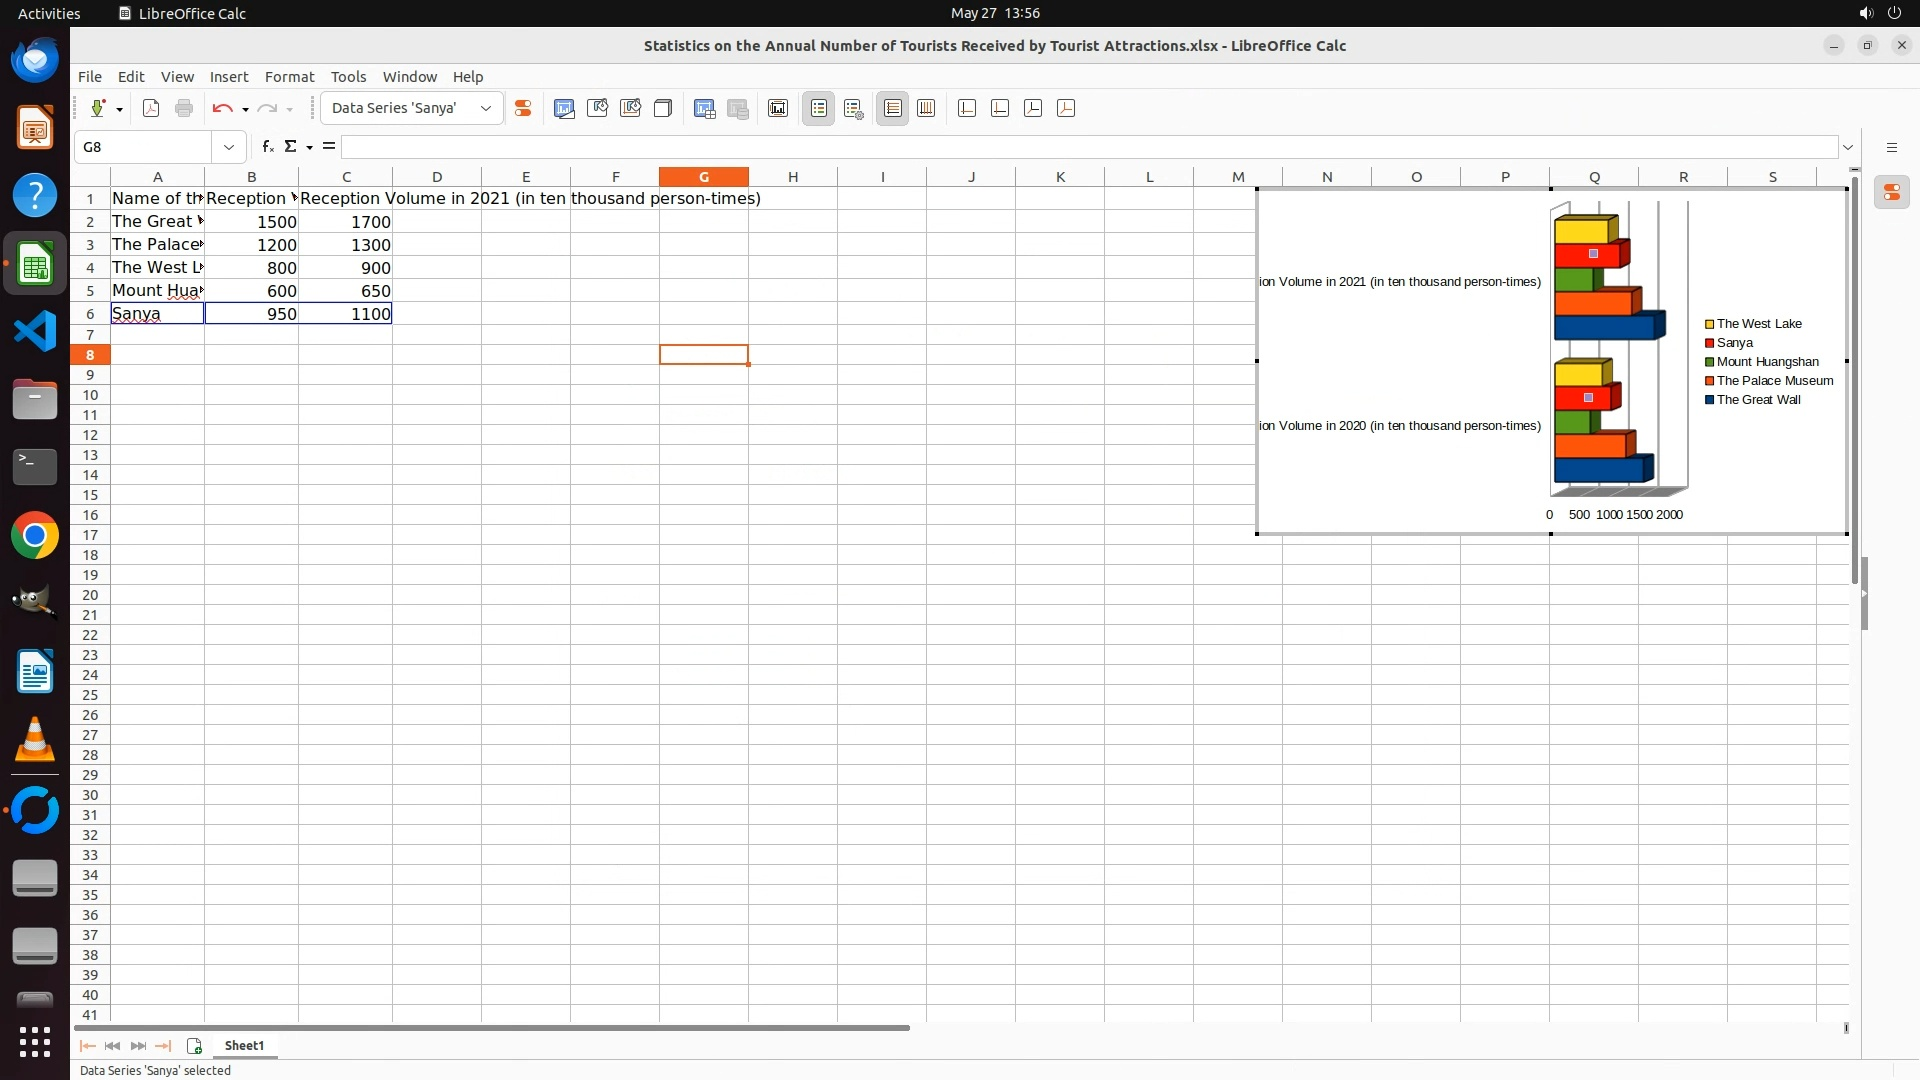Expand the chart element selector dropdown

[x=486, y=108]
